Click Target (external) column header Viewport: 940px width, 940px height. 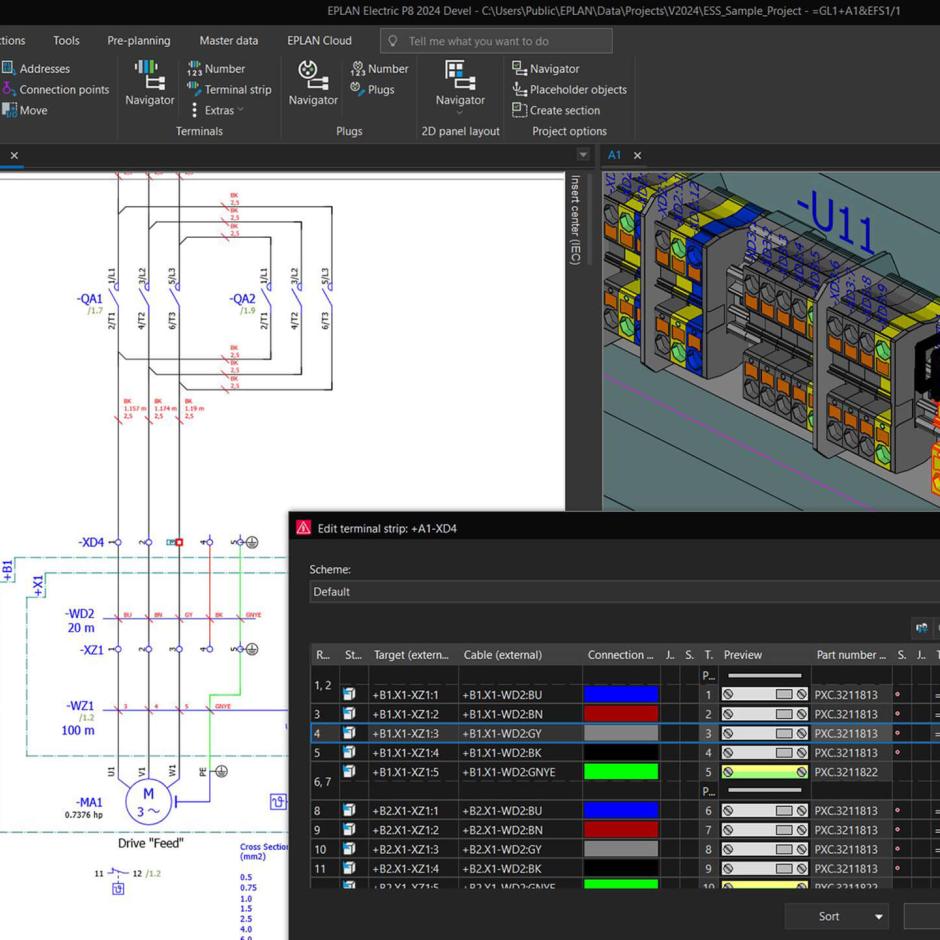coord(411,655)
